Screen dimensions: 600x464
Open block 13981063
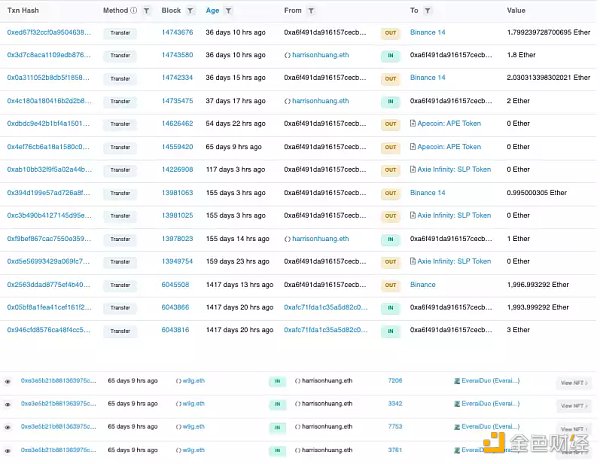177,193
